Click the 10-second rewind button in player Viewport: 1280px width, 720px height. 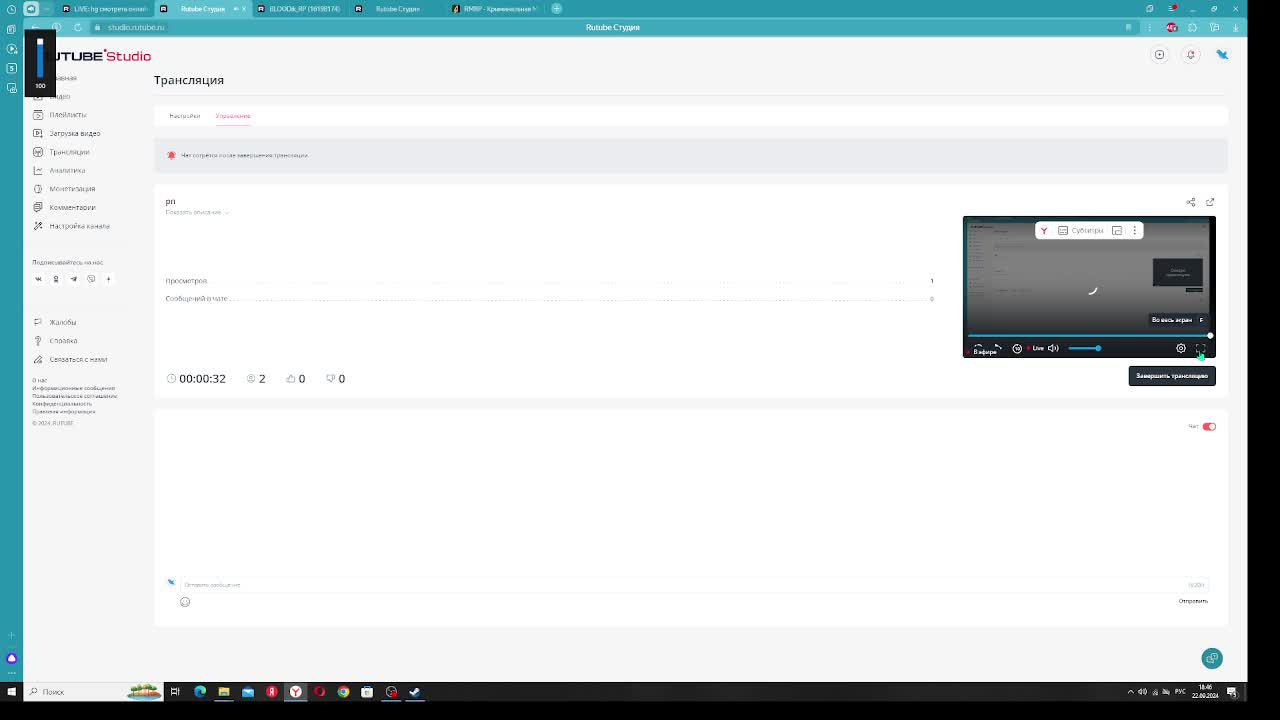tap(1017, 348)
